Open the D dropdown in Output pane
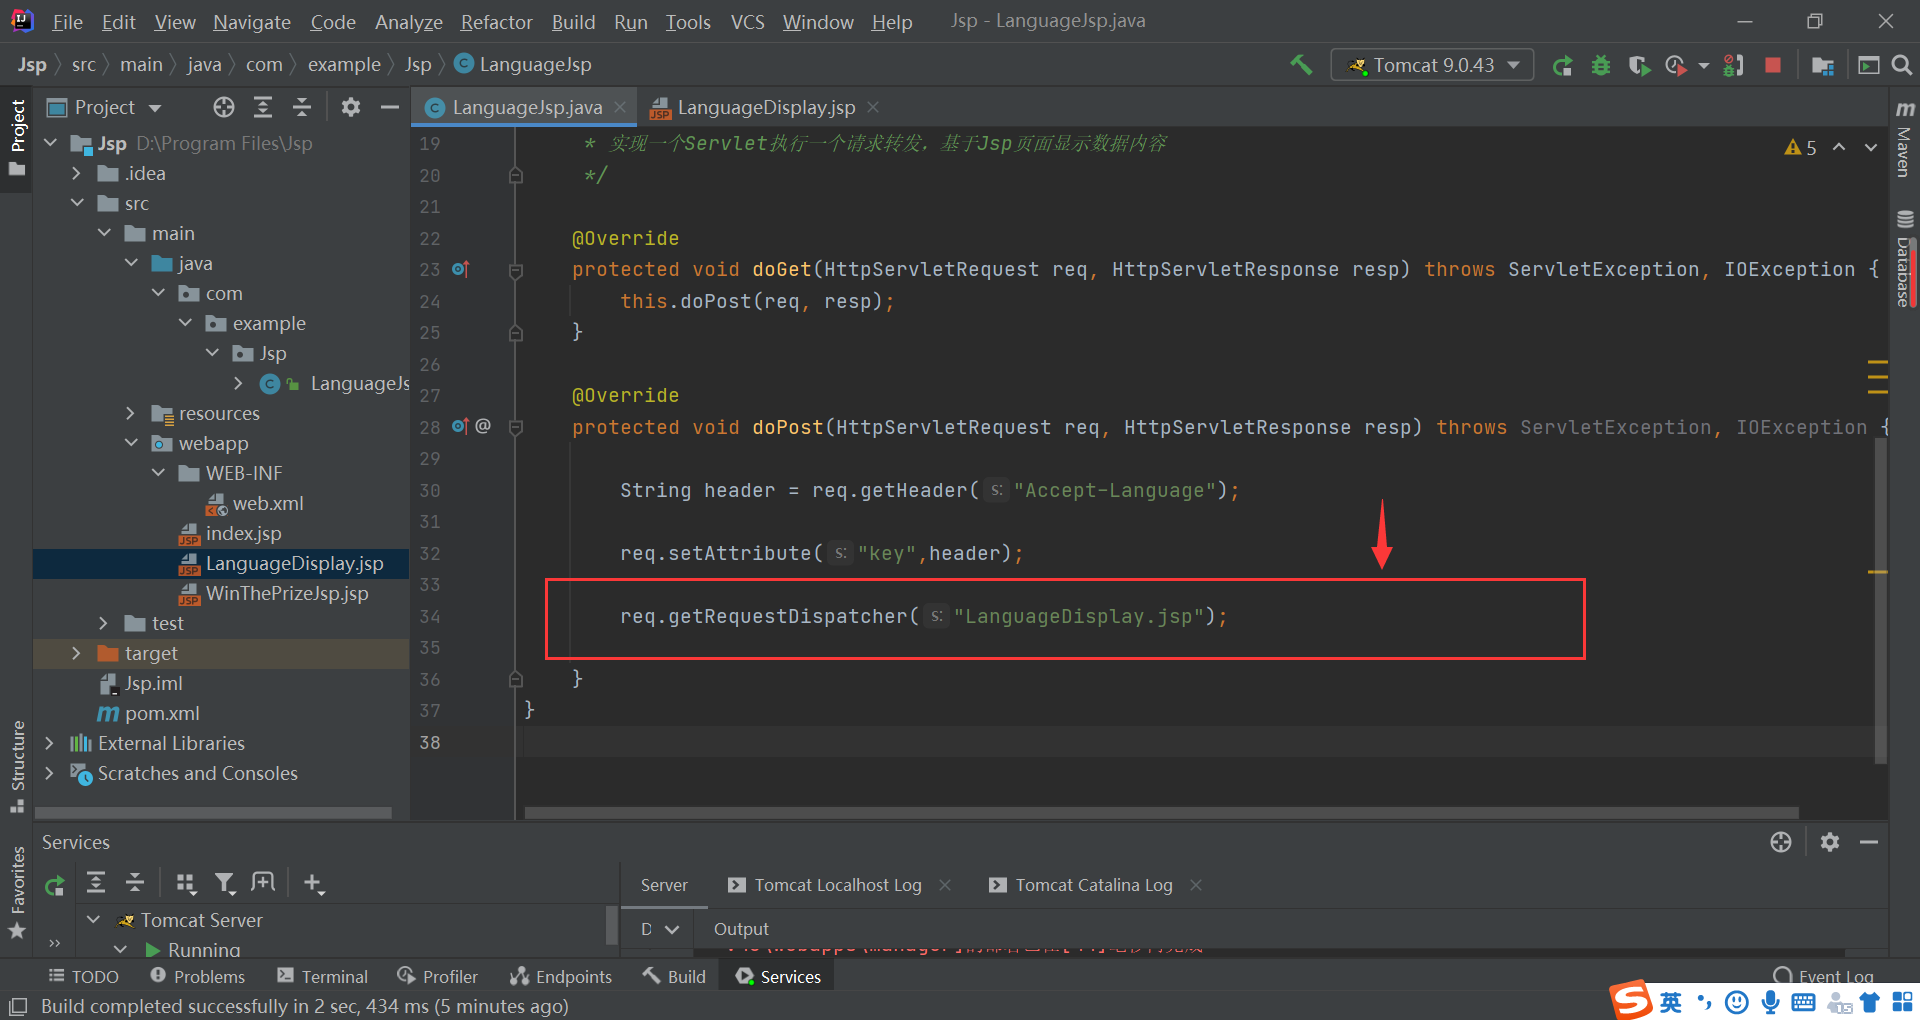Screen dimensions: 1920x1020 point(660,929)
